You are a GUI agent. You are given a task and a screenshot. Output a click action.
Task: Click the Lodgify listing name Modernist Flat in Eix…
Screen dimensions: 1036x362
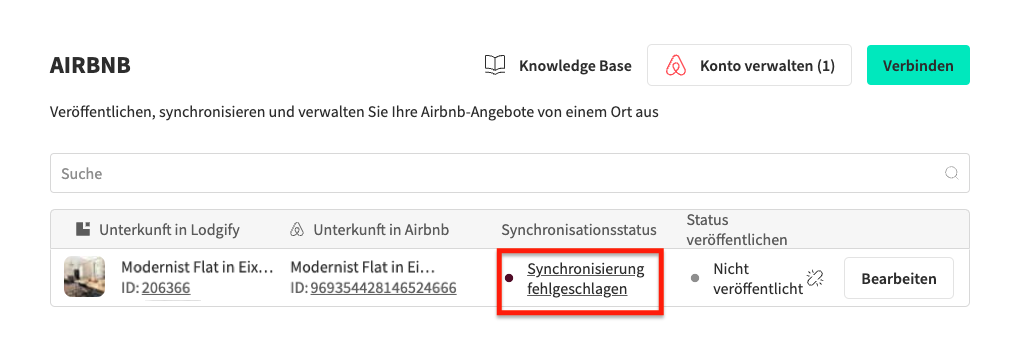pyautogui.click(x=197, y=268)
